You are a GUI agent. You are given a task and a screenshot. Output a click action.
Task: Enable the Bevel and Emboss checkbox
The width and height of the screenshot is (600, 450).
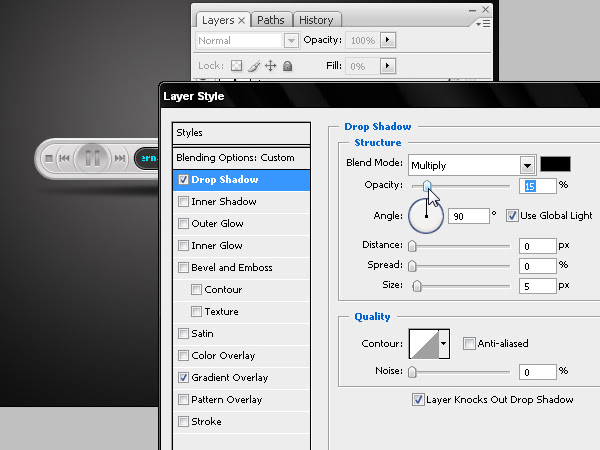click(x=183, y=267)
